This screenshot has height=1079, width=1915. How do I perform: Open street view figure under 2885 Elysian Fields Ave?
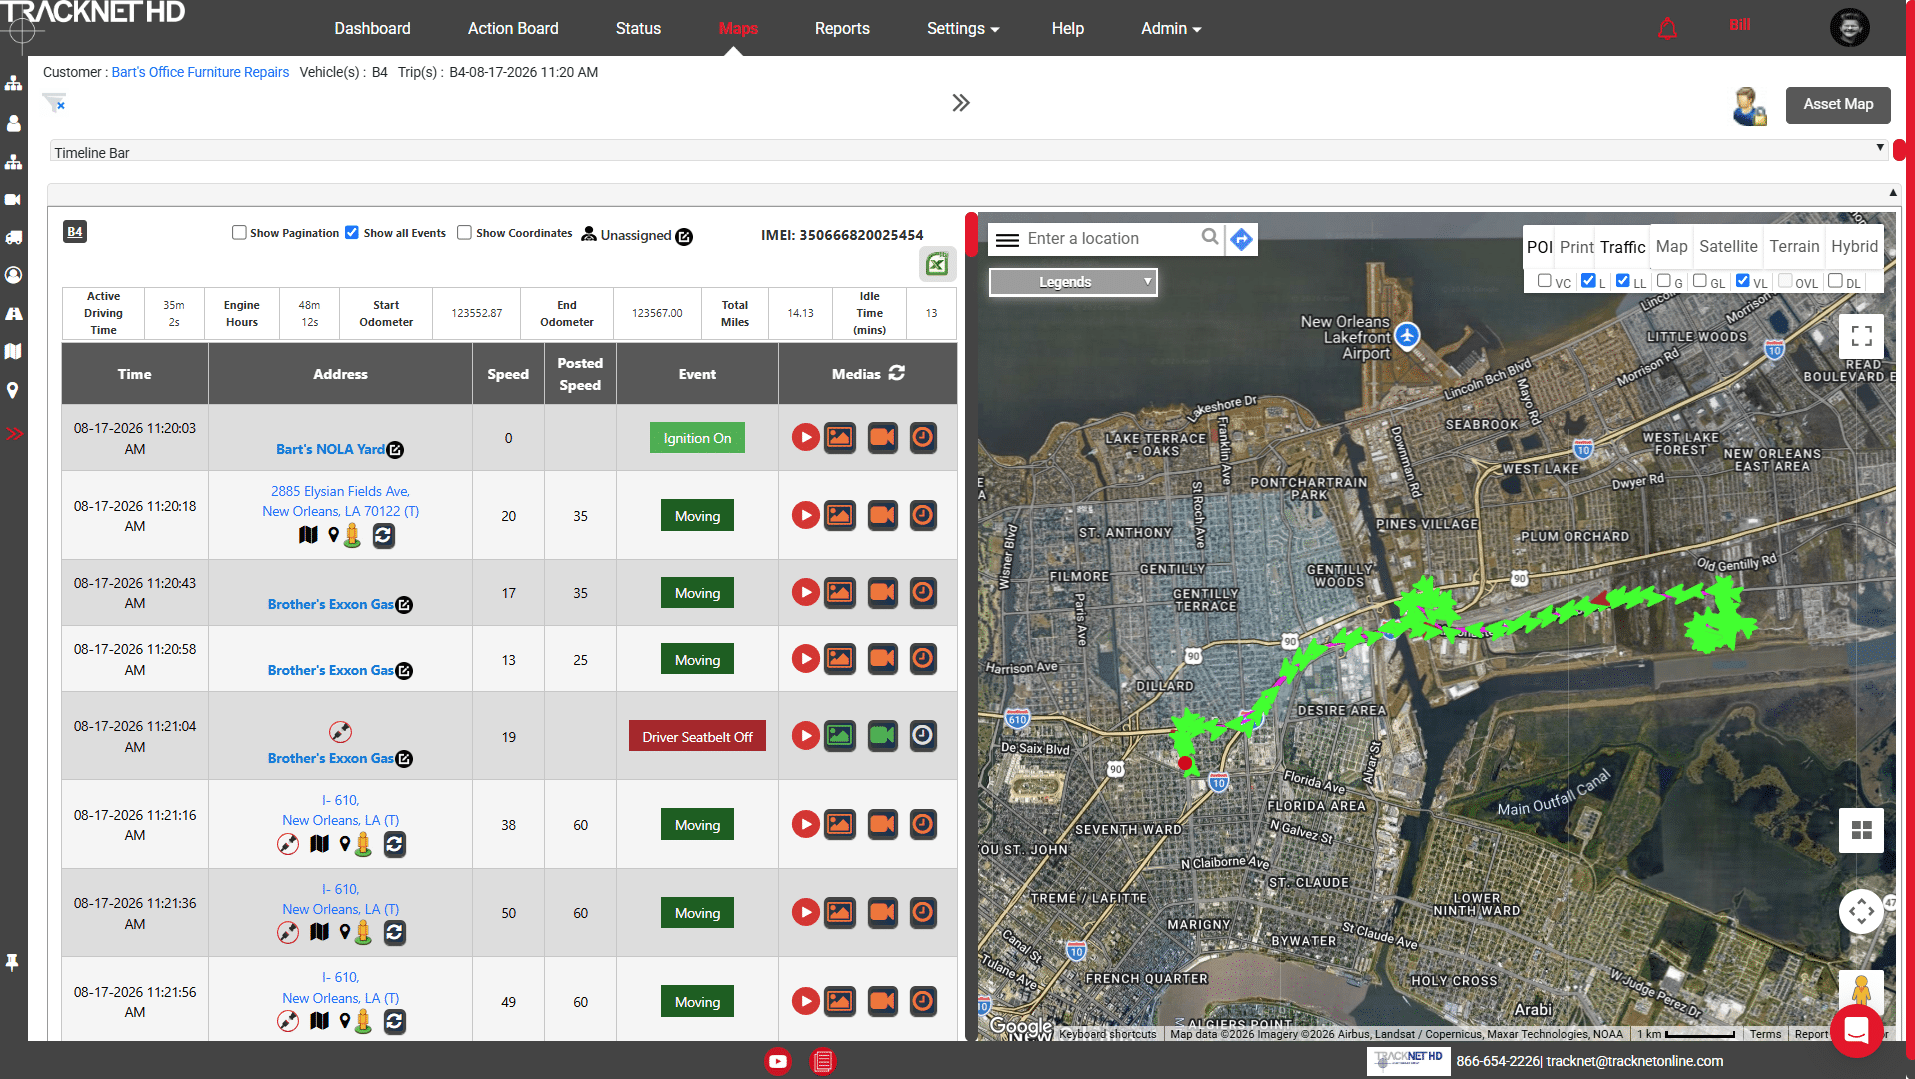pos(352,535)
